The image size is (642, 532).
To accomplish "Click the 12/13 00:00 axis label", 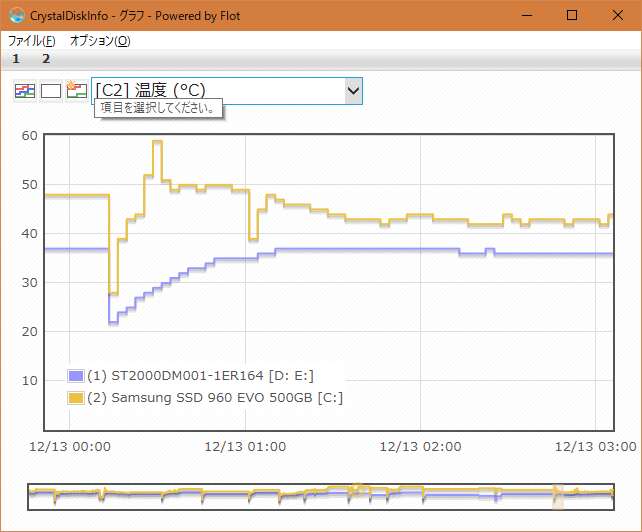I will pyautogui.click(x=70, y=446).
